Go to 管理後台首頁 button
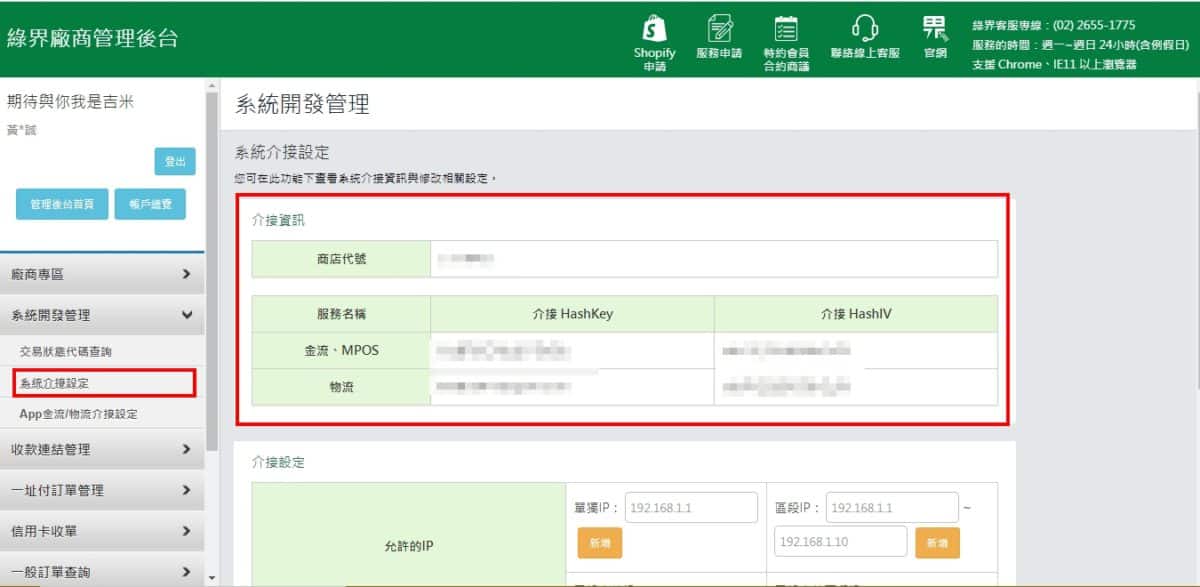This screenshot has width=1200, height=587. coord(62,204)
